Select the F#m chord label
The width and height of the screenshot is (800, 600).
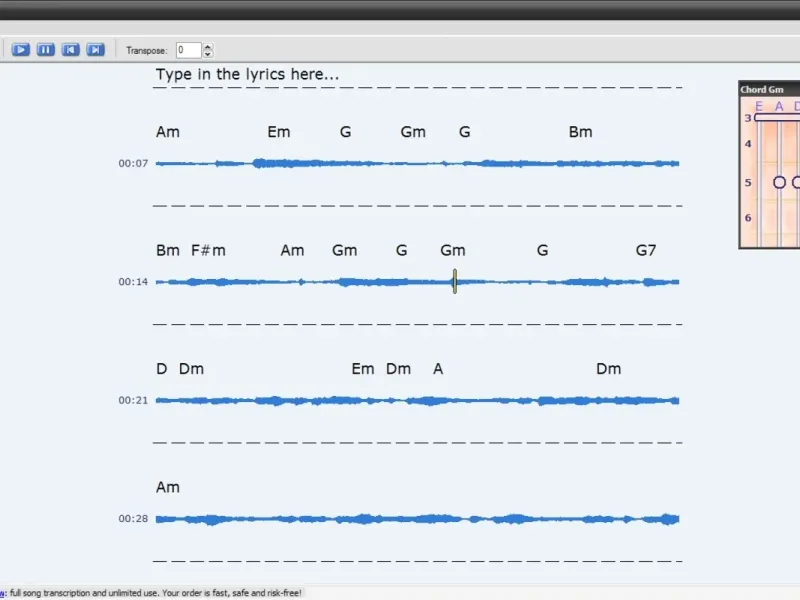click(208, 251)
